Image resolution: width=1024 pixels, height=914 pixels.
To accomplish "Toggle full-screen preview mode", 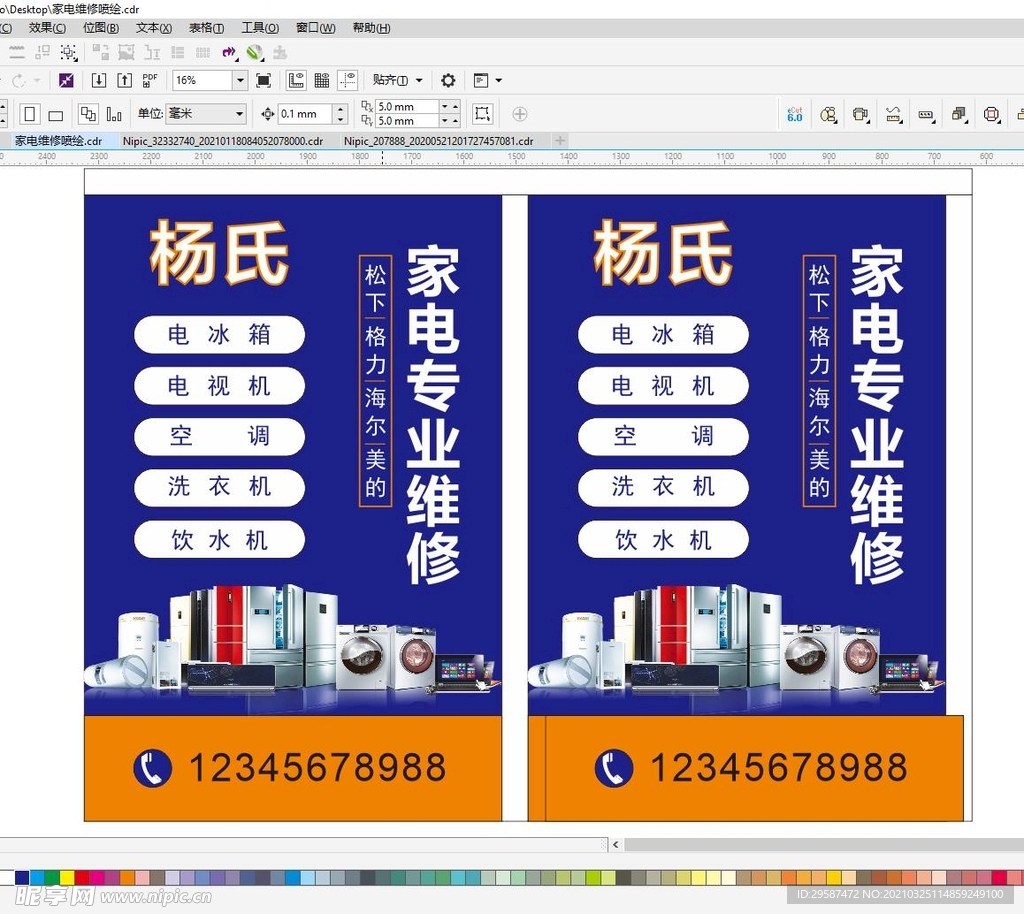I will click(x=261, y=80).
